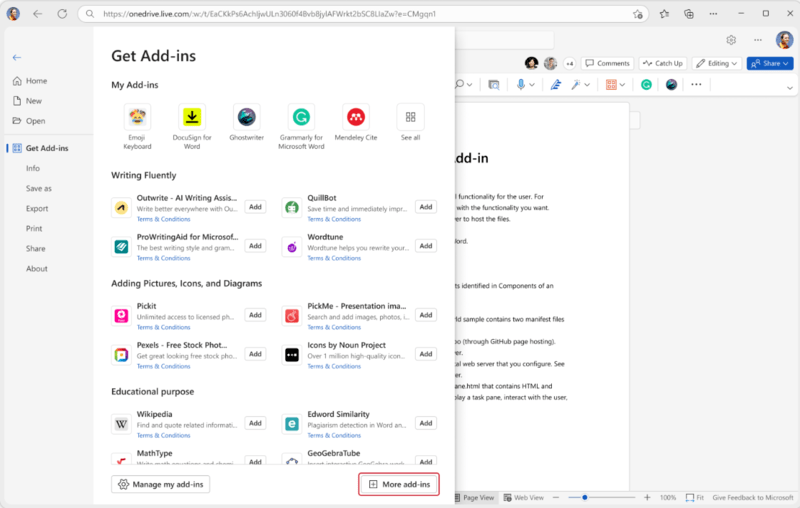Open the Share dropdown button

[x=770, y=63]
